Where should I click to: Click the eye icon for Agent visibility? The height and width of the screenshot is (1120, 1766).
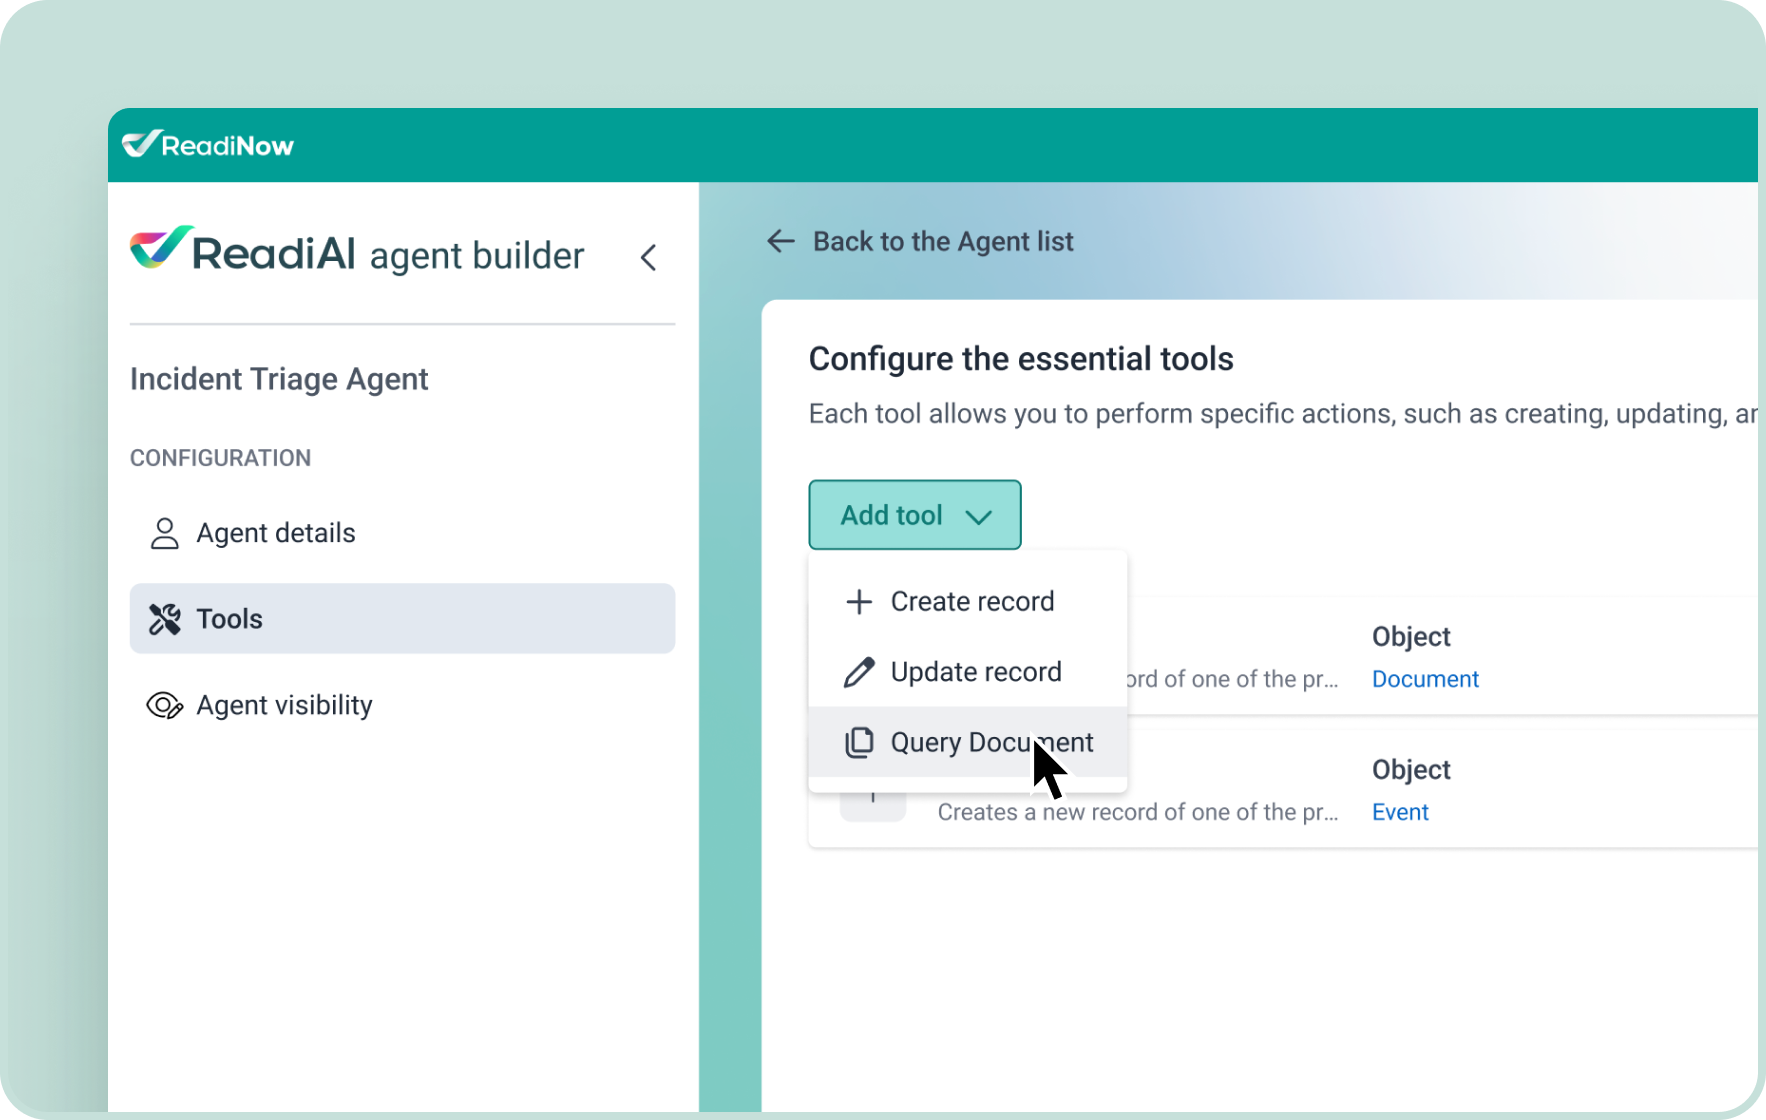click(x=164, y=706)
